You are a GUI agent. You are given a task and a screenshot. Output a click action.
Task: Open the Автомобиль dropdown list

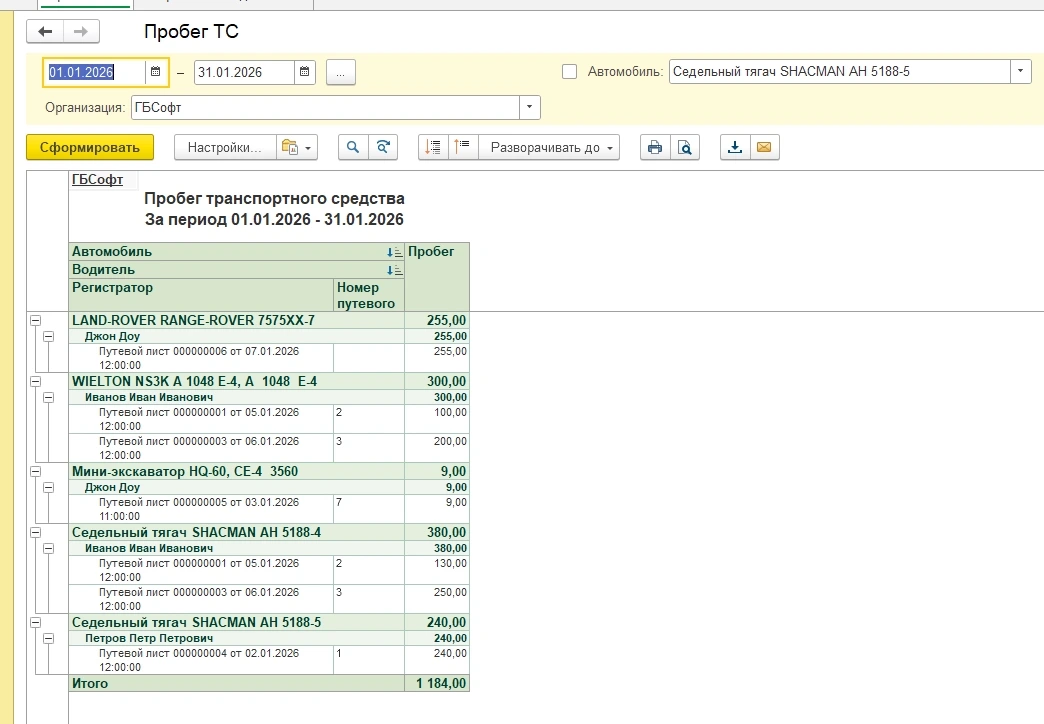click(1020, 72)
